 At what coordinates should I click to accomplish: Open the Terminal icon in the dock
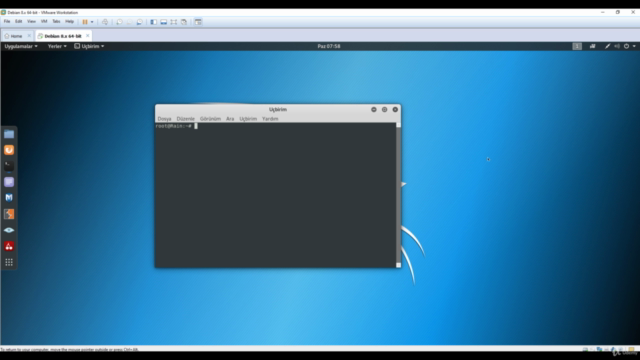click(x=9, y=166)
